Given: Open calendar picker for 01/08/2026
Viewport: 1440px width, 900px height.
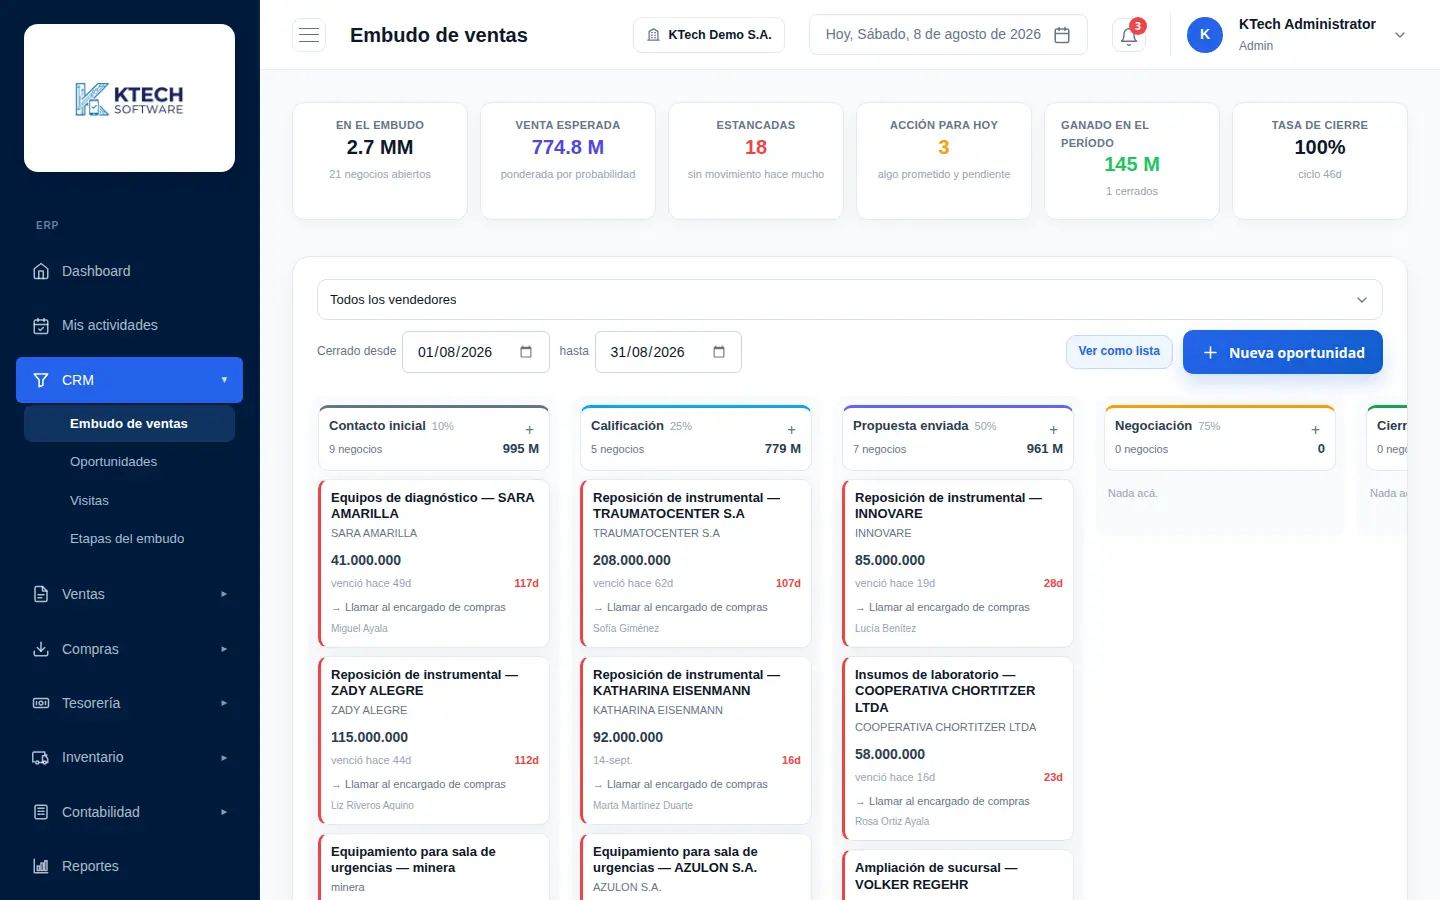Looking at the screenshot, I should 526,352.
